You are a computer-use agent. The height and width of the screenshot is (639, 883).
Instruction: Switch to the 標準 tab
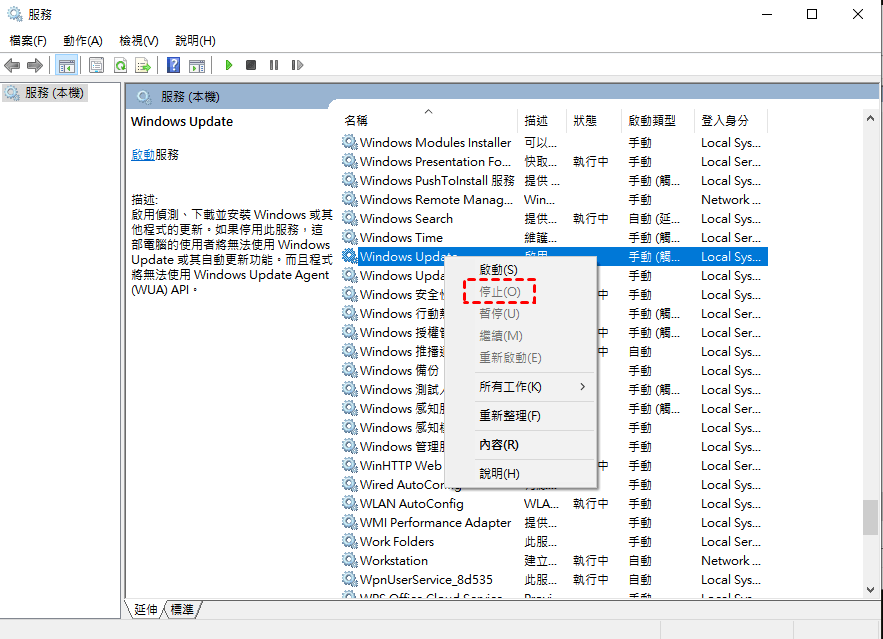(182, 609)
